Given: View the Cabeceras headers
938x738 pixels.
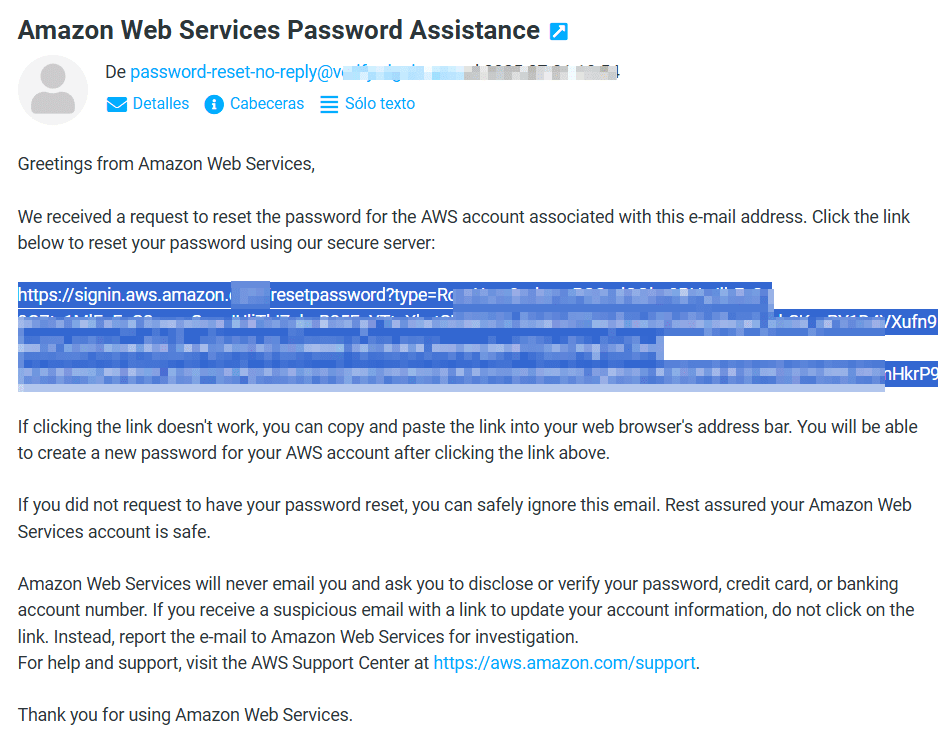Looking at the screenshot, I should 267,103.
